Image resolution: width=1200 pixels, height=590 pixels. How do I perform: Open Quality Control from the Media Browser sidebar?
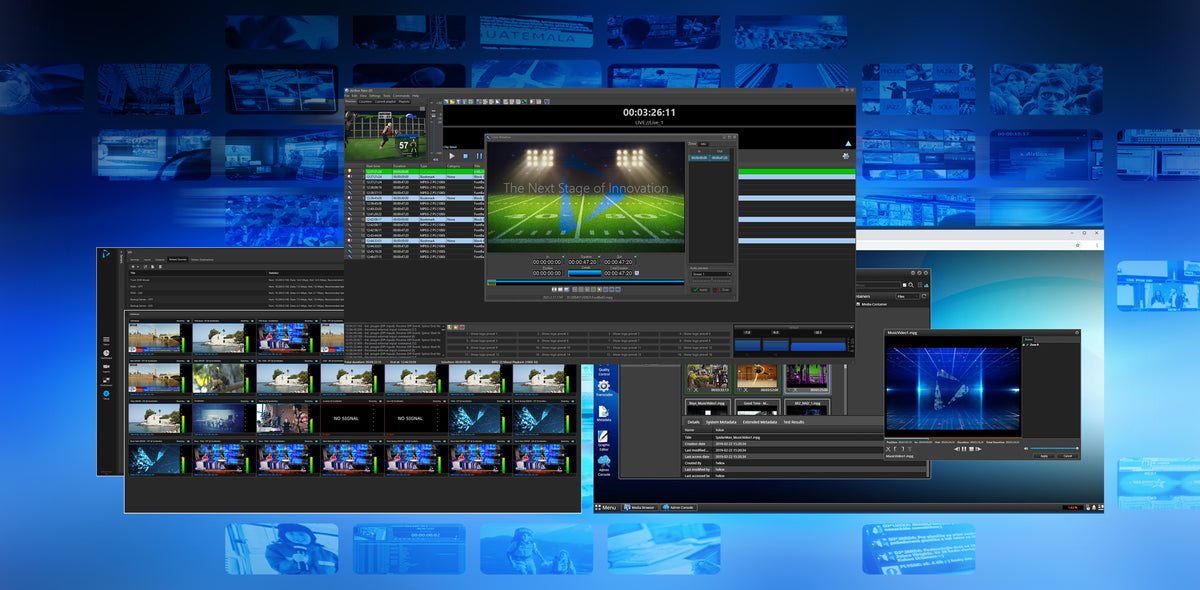[603, 369]
